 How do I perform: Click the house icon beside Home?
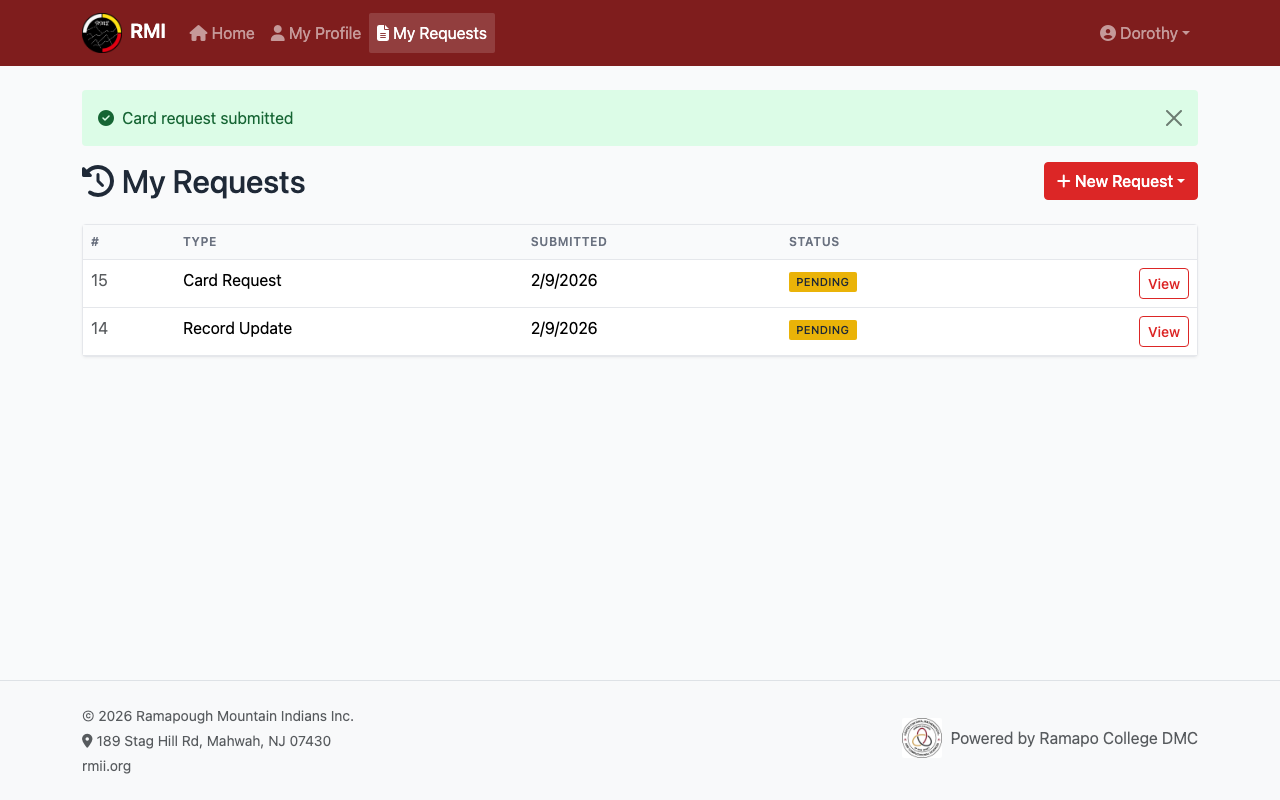[x=198, y=33]
